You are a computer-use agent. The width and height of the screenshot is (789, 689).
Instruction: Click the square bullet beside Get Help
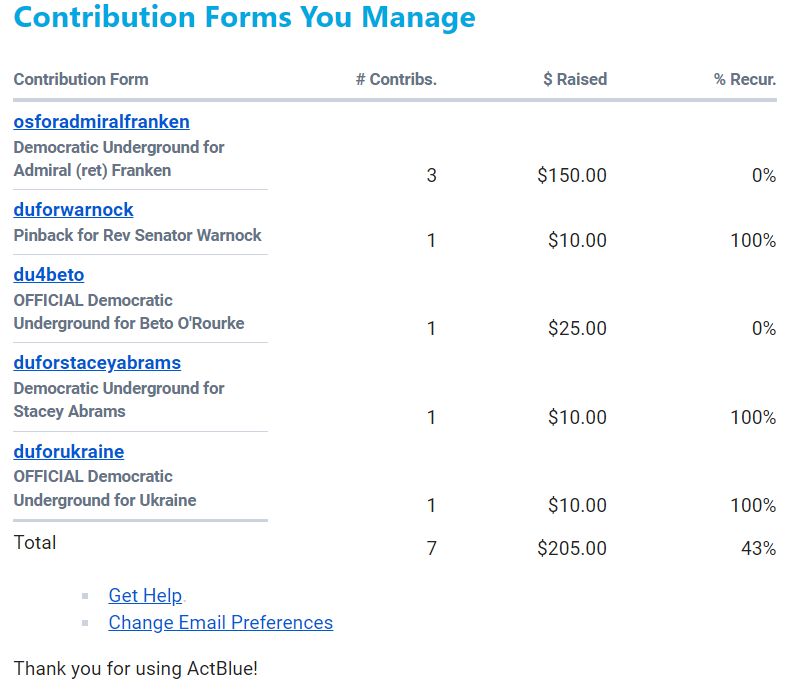click(86, 597)
